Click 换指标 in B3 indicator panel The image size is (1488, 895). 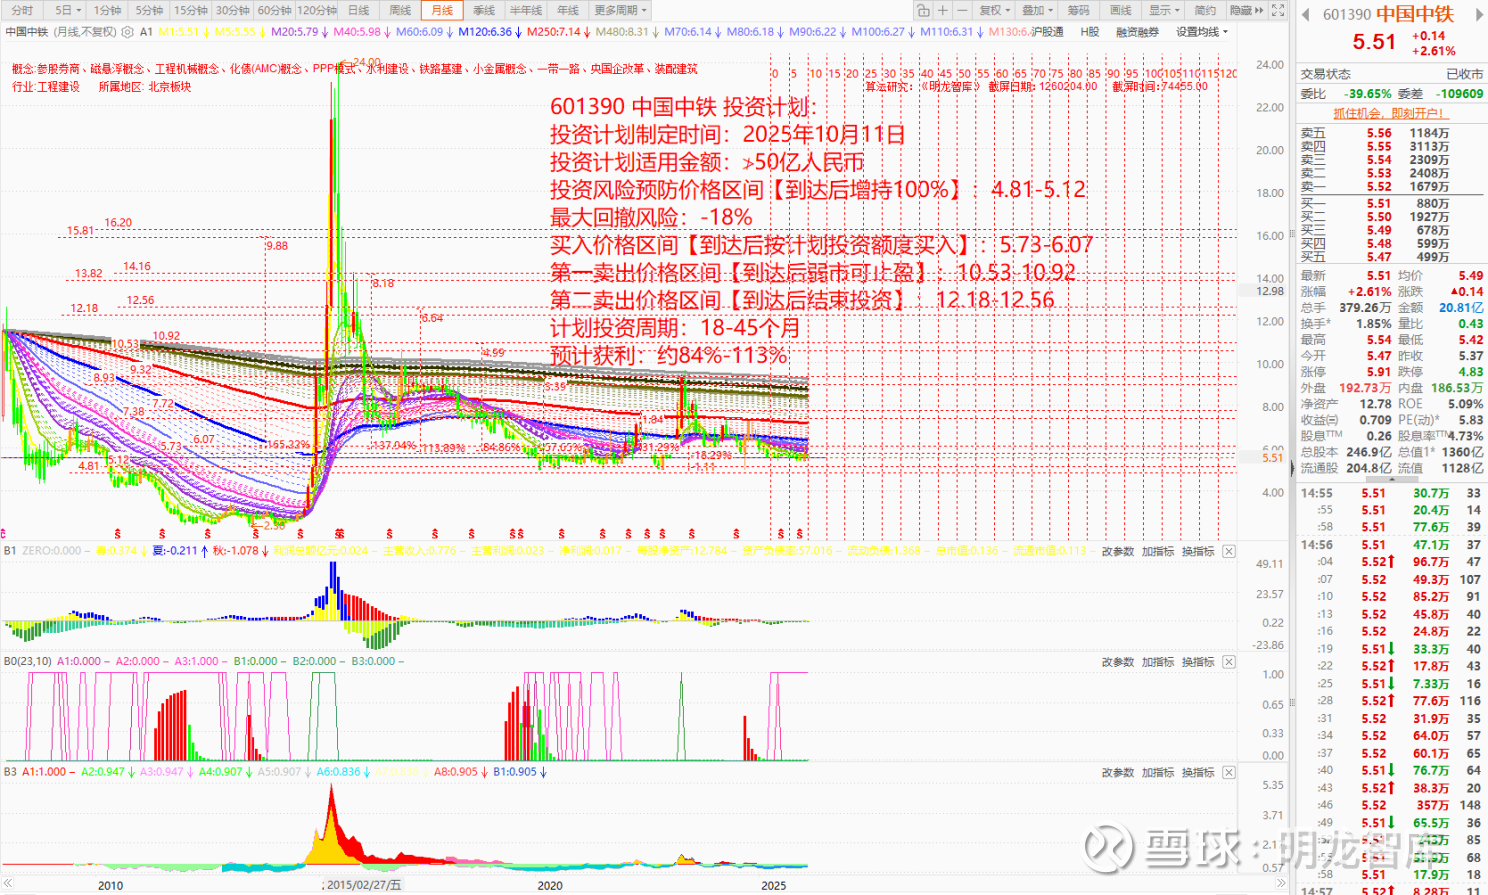pyautogui.click(x=1198, y=772)
